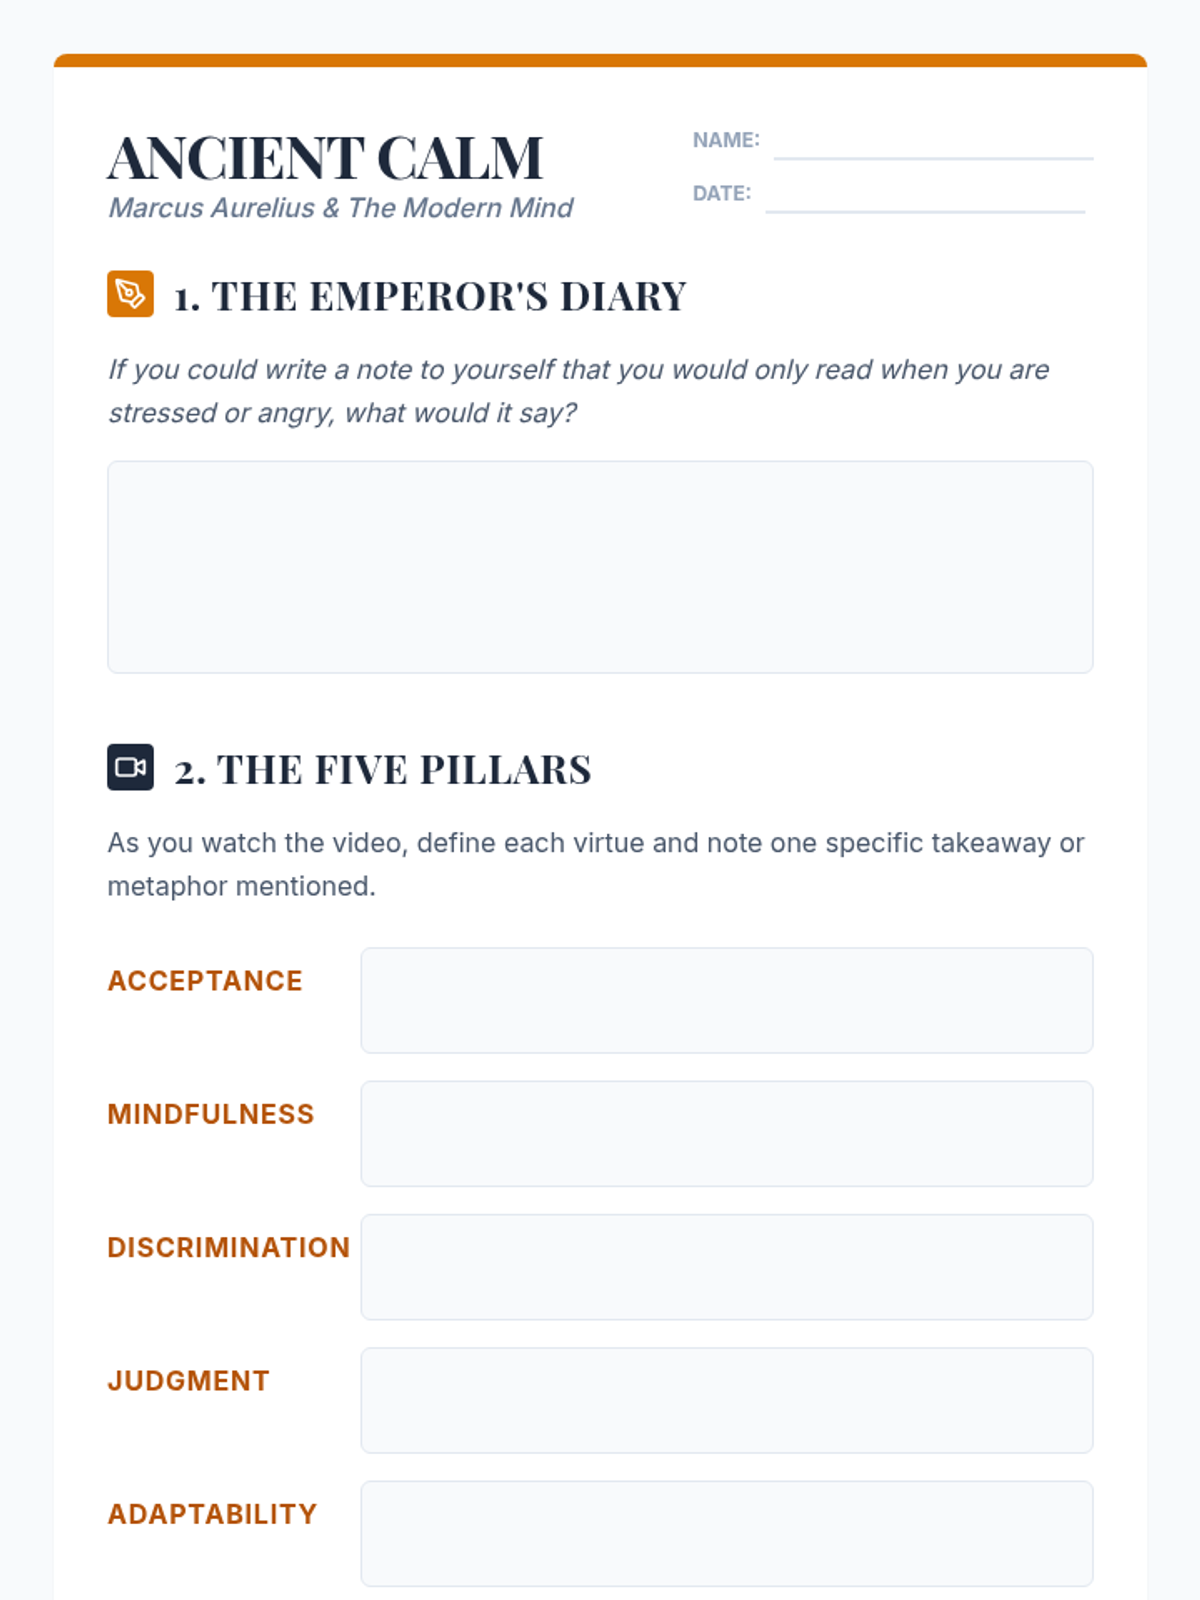The width and height of the screenshot is (1200, 1600).
Task: Click the ADAPTABILITY label
Action: pos(212,1514)
